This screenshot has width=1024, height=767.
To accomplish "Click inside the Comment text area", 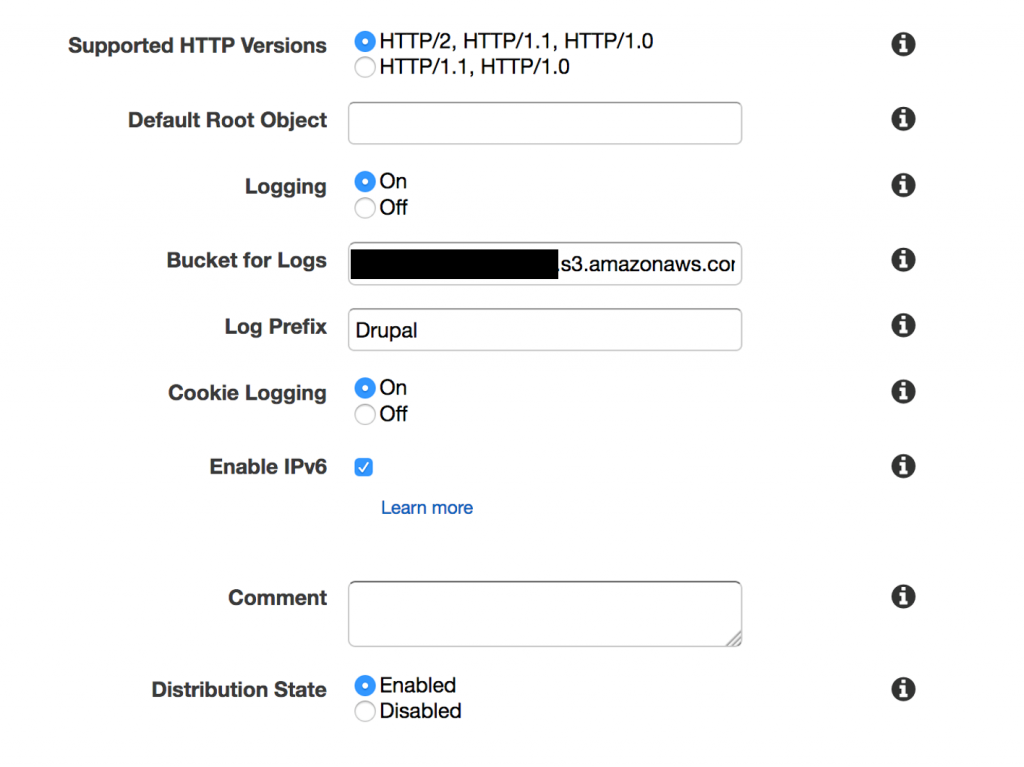I will tap(545, 614).
